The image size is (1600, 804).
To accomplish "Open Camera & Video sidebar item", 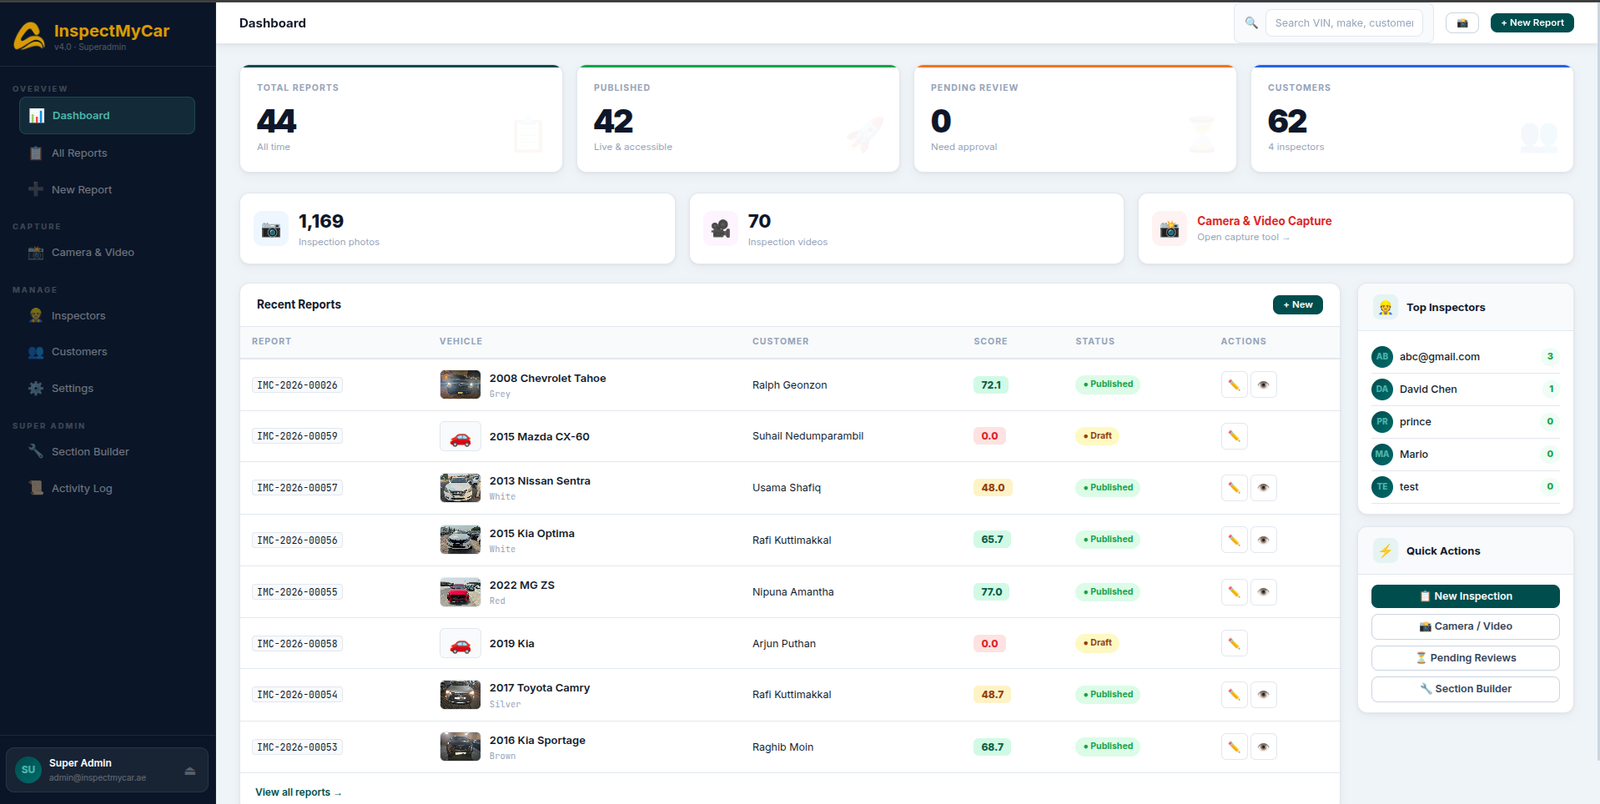I will (107, 253).
